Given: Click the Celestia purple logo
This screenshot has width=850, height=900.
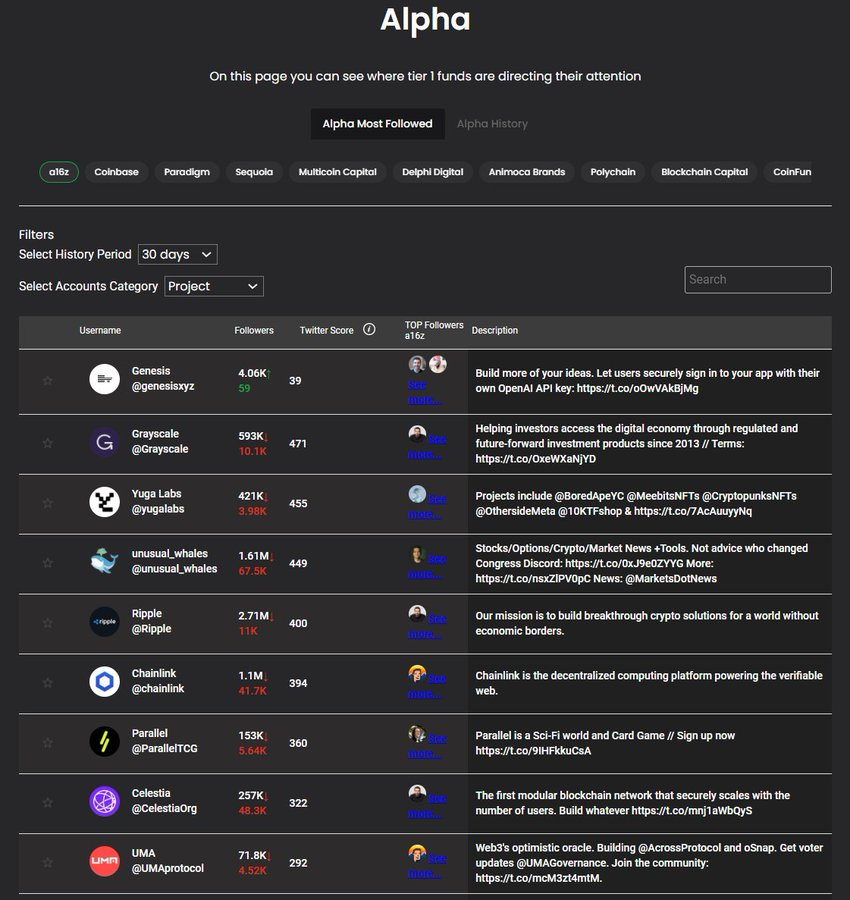Looking at the screenshot, I should tap(104, 801).
